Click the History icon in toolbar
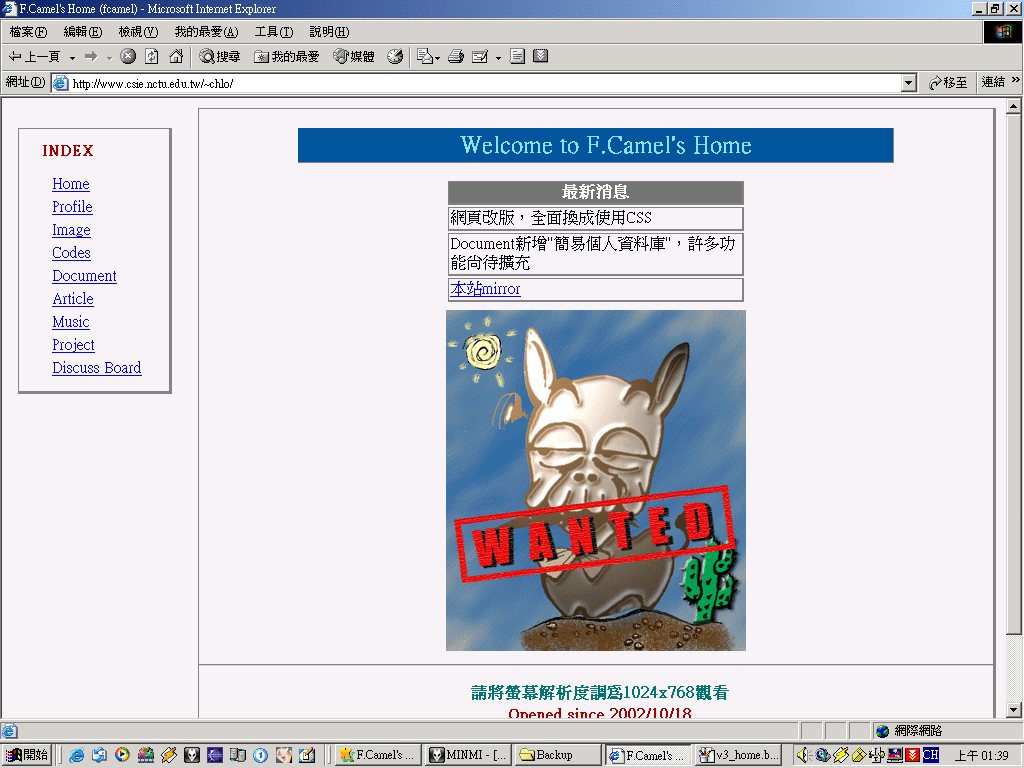1024x768 pixels. (x=395, y=57)
